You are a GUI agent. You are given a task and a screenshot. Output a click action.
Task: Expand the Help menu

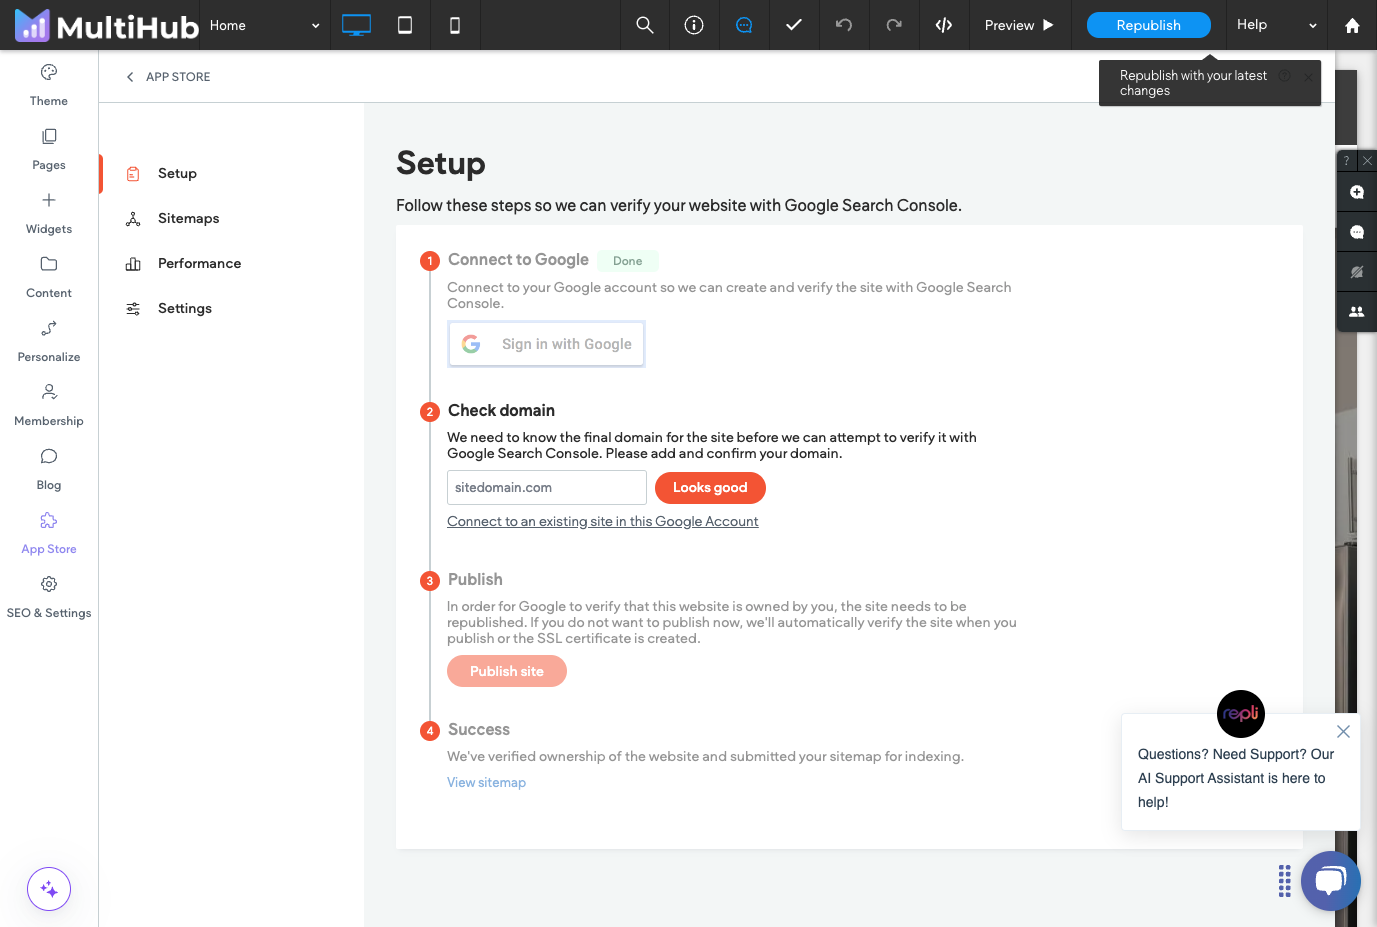click(1276, 25)
